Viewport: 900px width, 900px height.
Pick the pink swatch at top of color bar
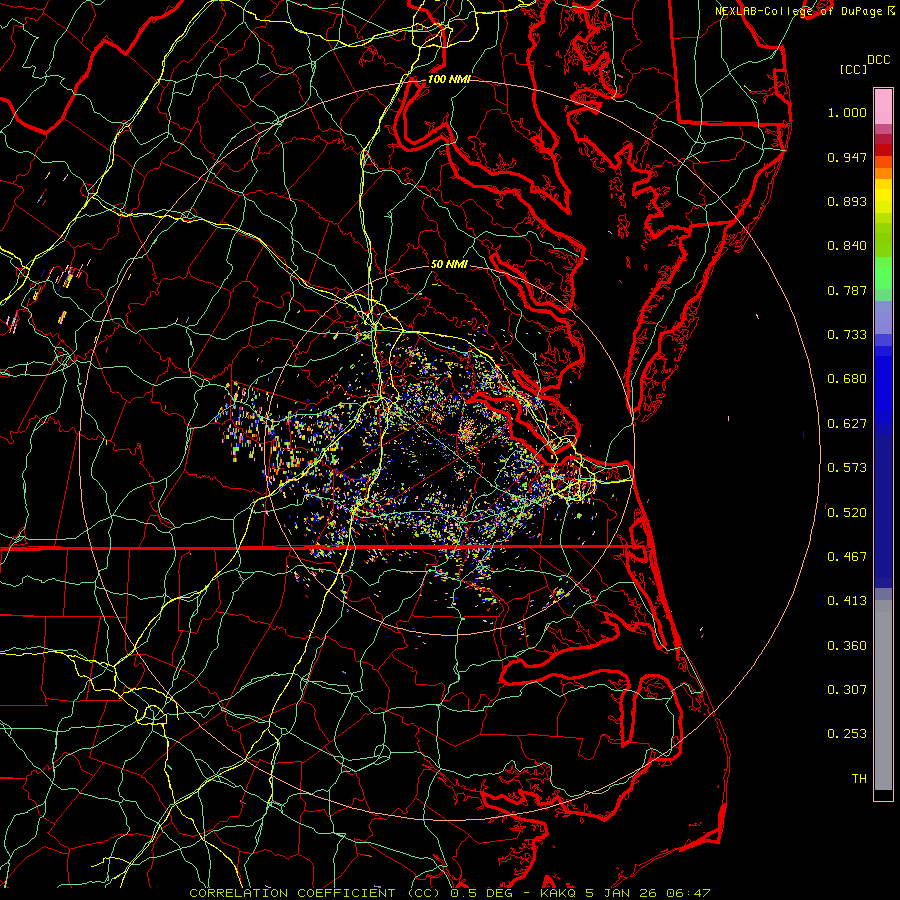click(x=883, y=107)
